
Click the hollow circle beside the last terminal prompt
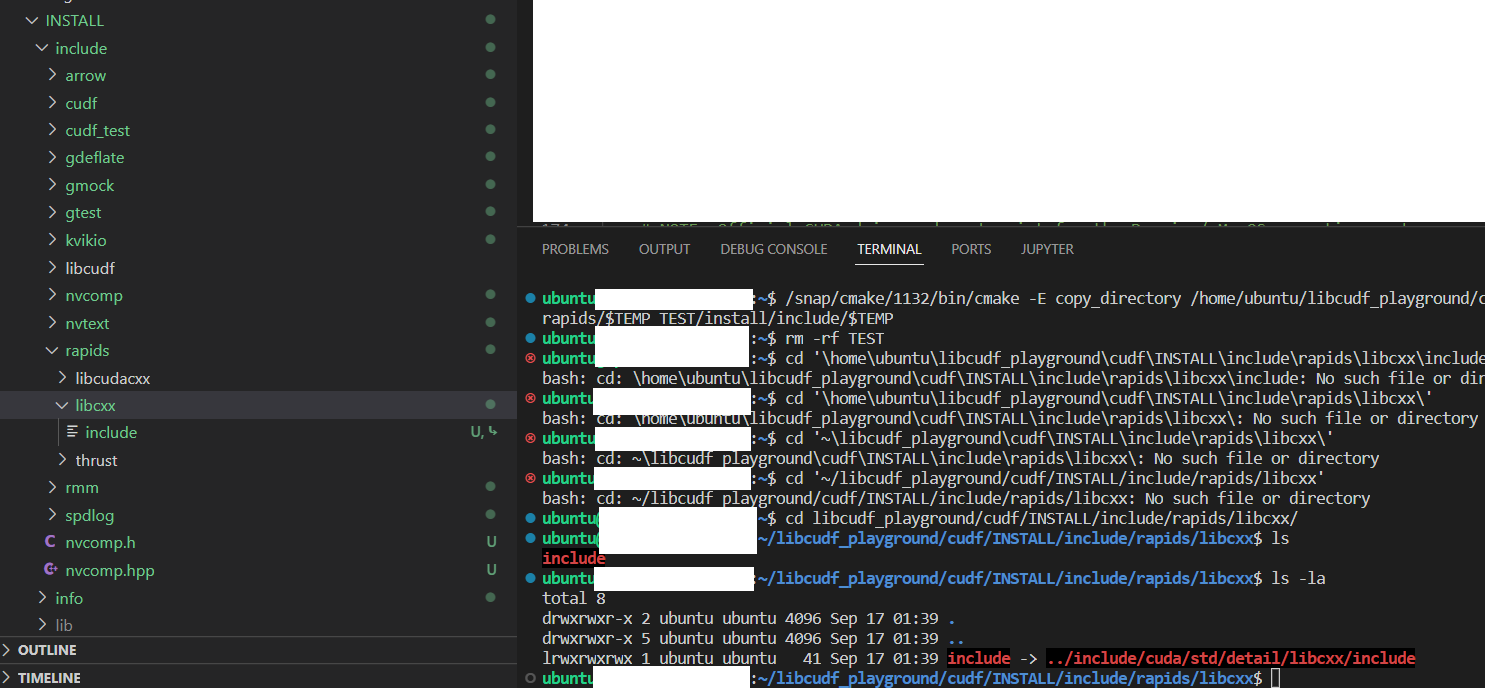[531, 677]
